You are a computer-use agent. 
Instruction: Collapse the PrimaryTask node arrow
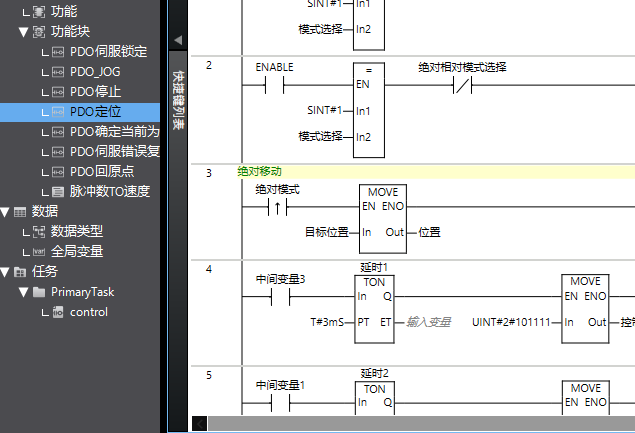pyautogui.click(x=23, y=292)
